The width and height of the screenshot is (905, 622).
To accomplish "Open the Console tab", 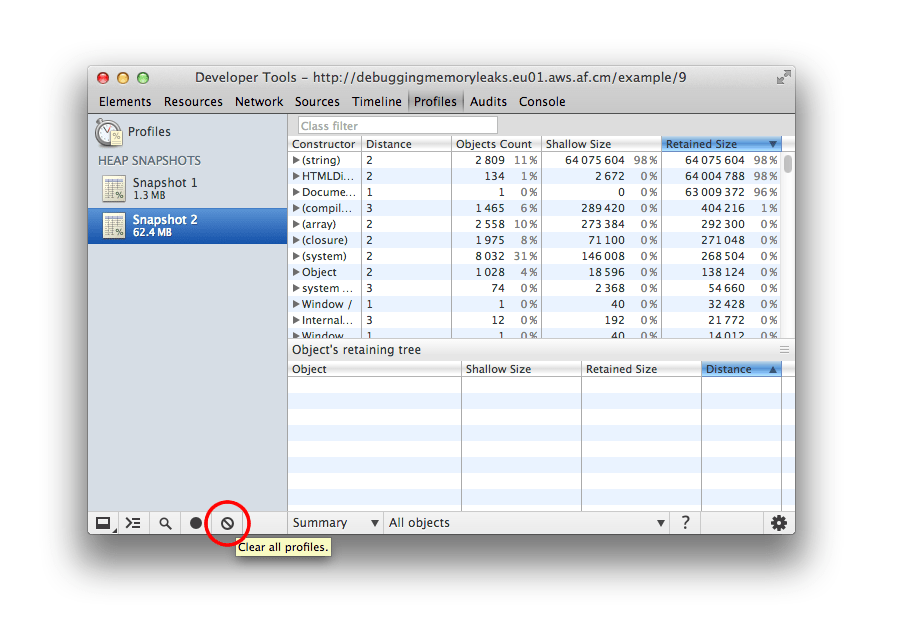I will click(x=542, y=101).
